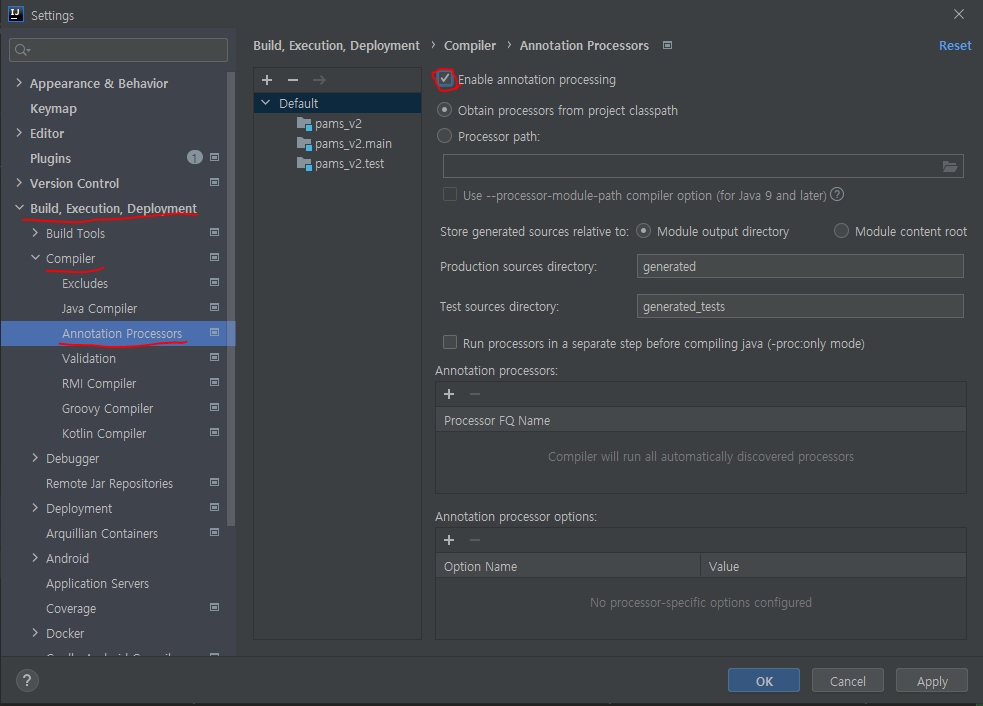Click the project settings icon beside Version Control
Screen dimensions: 983x706
(214, 182)
